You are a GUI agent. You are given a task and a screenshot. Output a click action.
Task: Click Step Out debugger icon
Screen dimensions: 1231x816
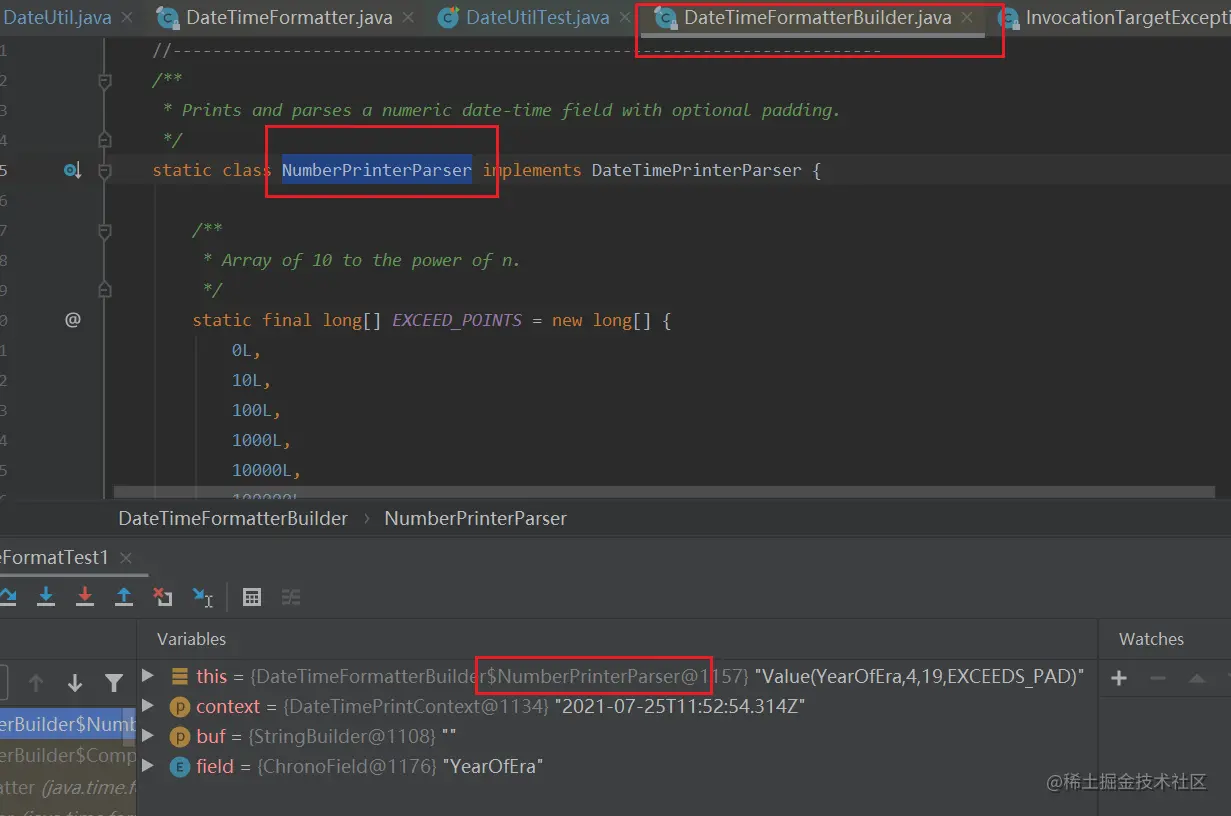pos(124,597)
